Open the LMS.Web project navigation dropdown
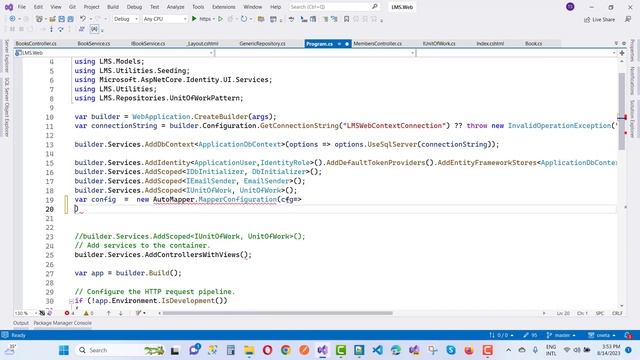The width and height of the screenshot is (640, 360). point(114,53)
